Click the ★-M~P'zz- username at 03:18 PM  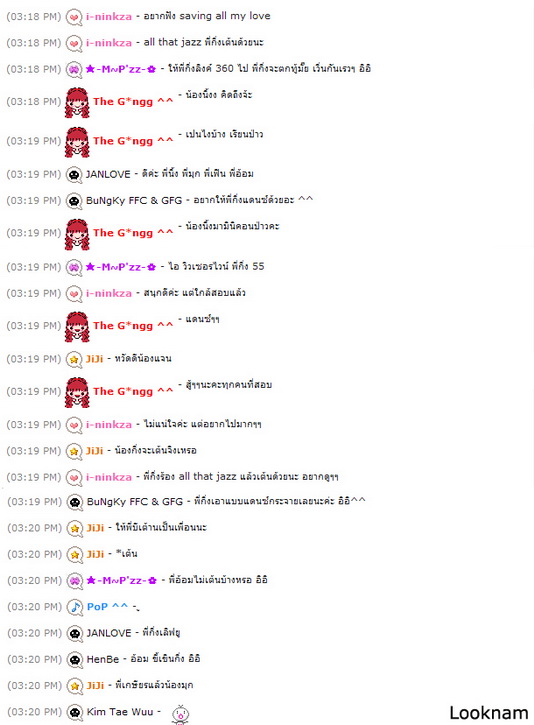click(121, 69)
